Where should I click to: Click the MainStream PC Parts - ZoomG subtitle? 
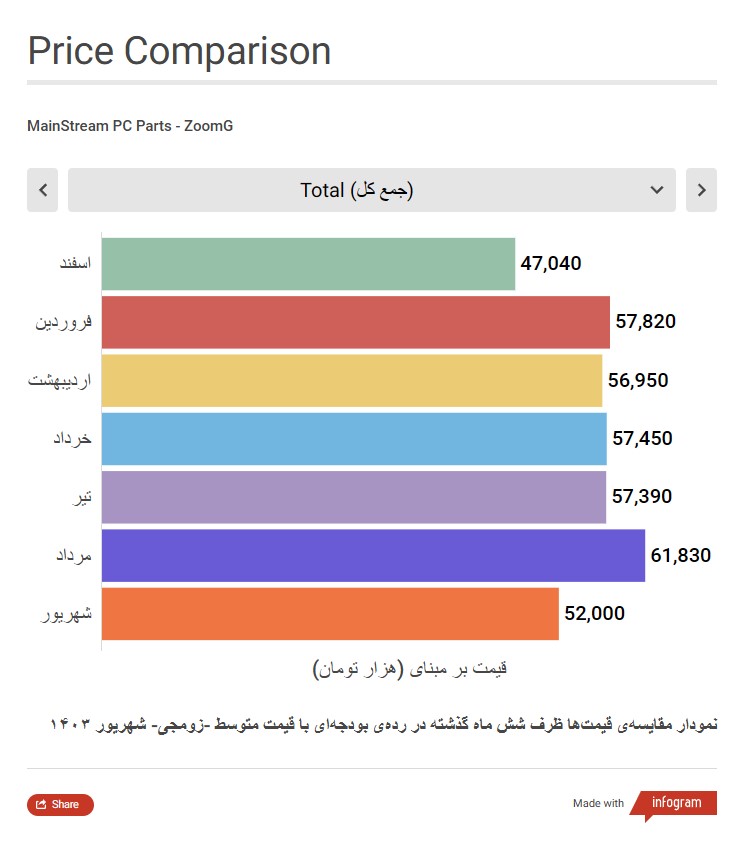130,126
